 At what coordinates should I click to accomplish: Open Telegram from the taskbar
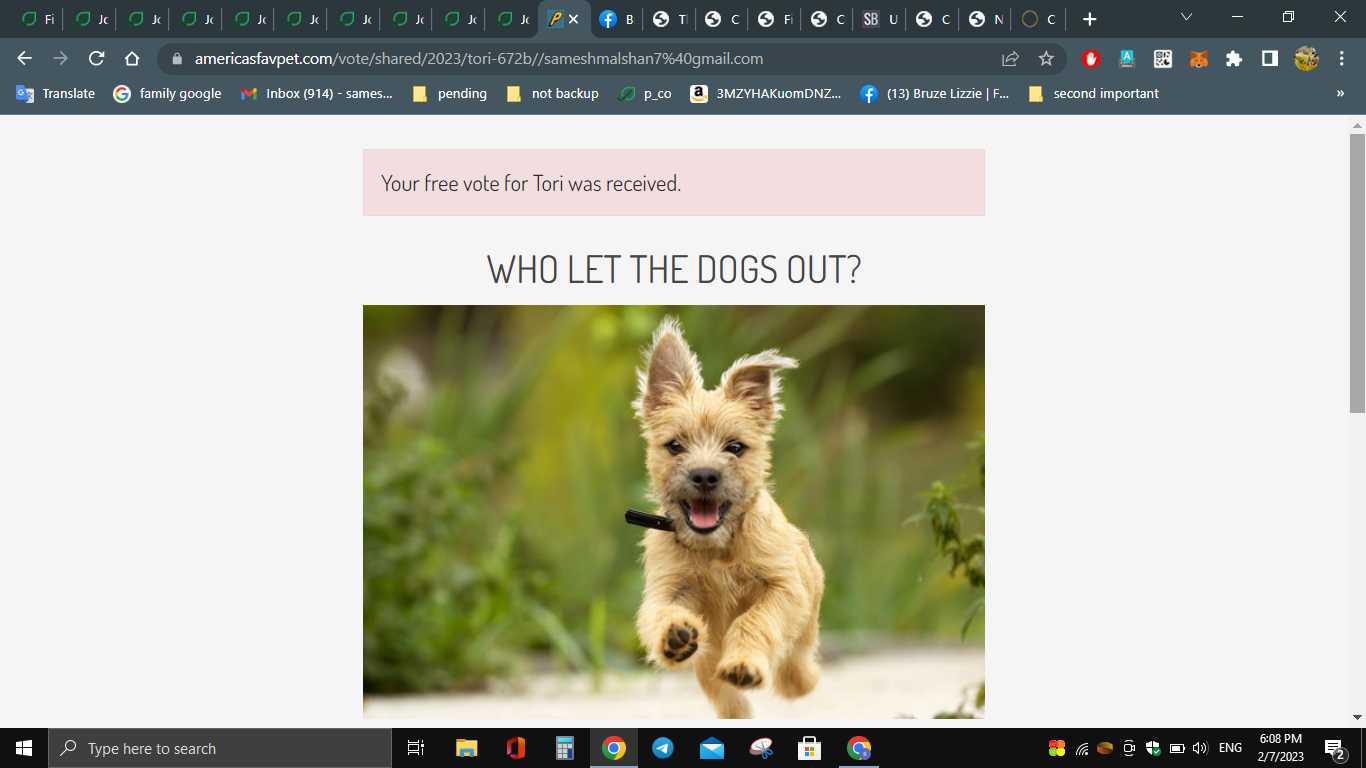663,748
